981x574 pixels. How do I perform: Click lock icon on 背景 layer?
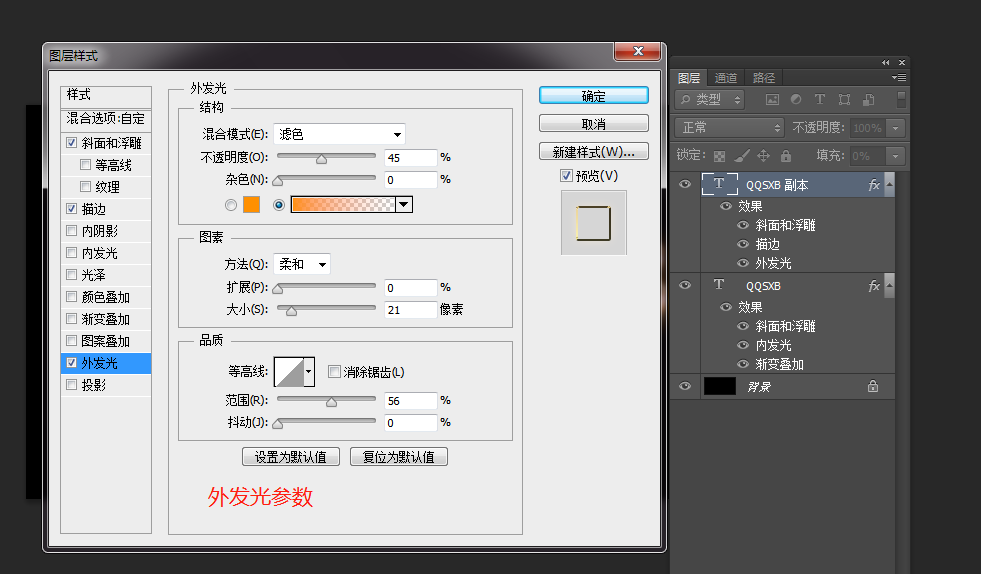click(x=873, y=386)
